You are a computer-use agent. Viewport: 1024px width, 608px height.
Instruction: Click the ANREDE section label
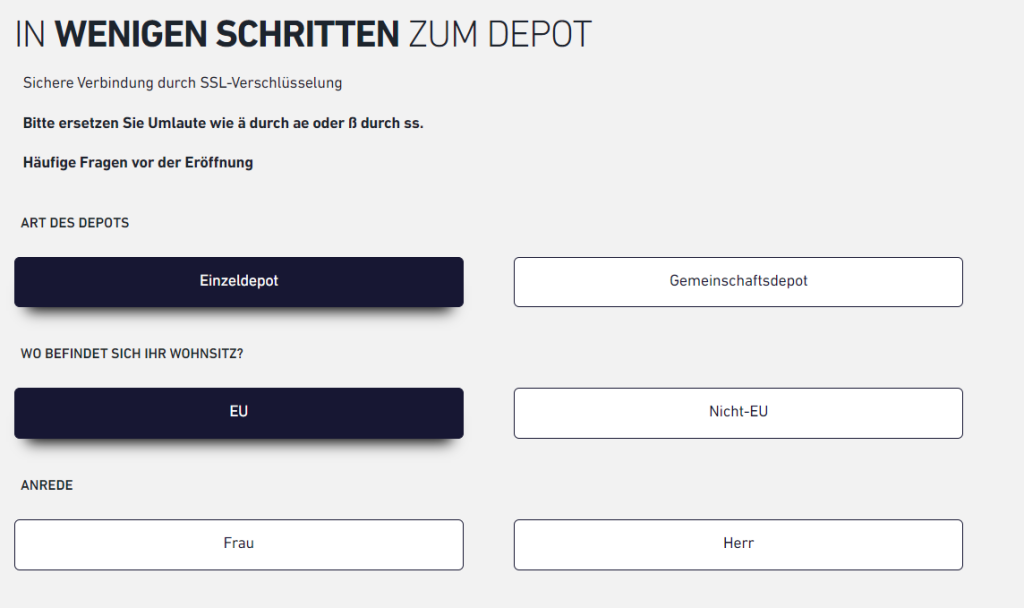(47, 486)
